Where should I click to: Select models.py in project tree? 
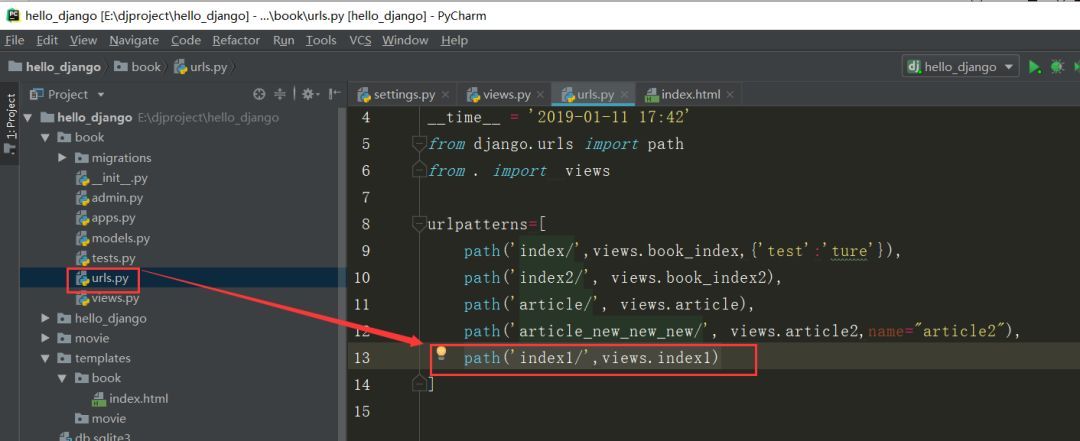(x=112, y=238)
